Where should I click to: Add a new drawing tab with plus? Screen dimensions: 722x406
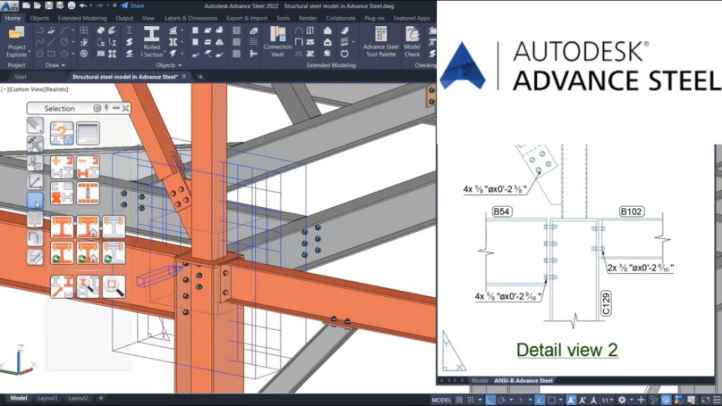[x=200, y=76]
